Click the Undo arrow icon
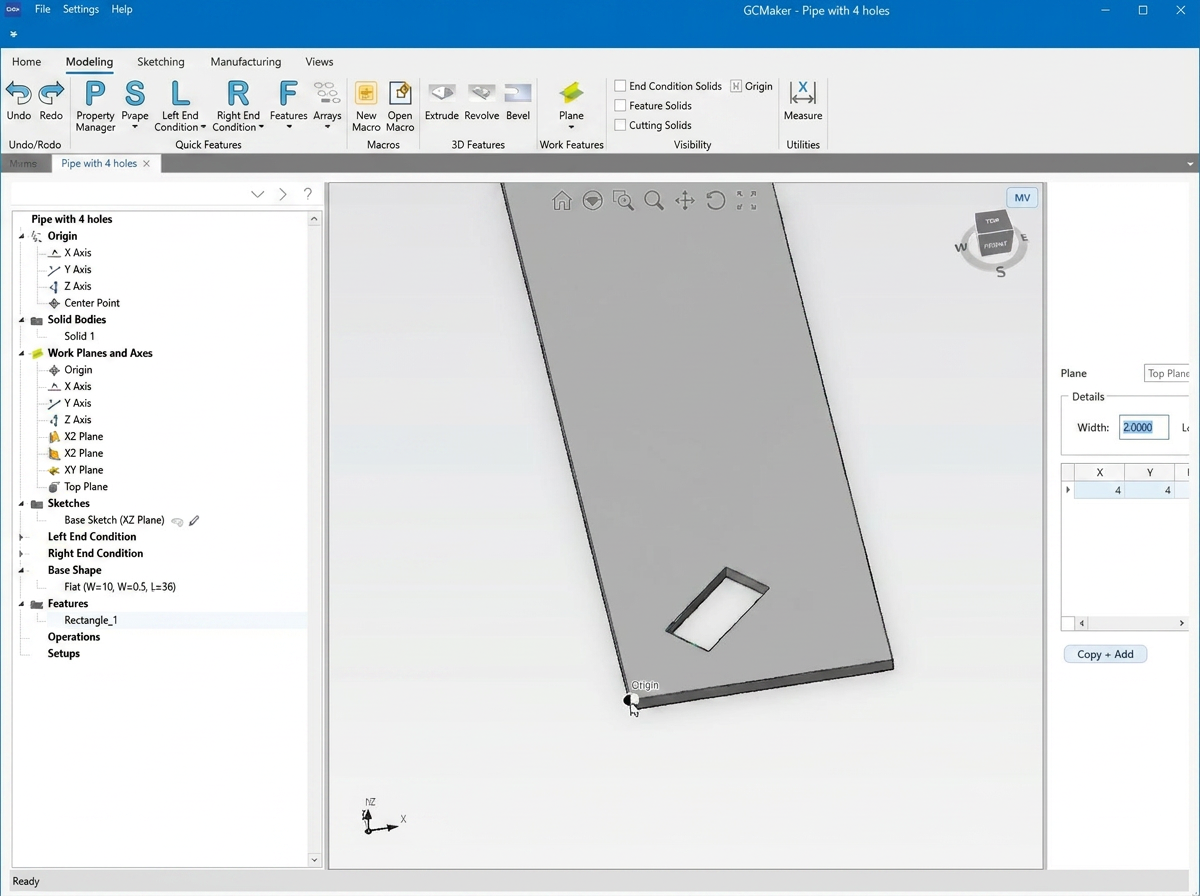Viewport: 1200px width, 896px height. pyautogui.click(x=18, y=93)
